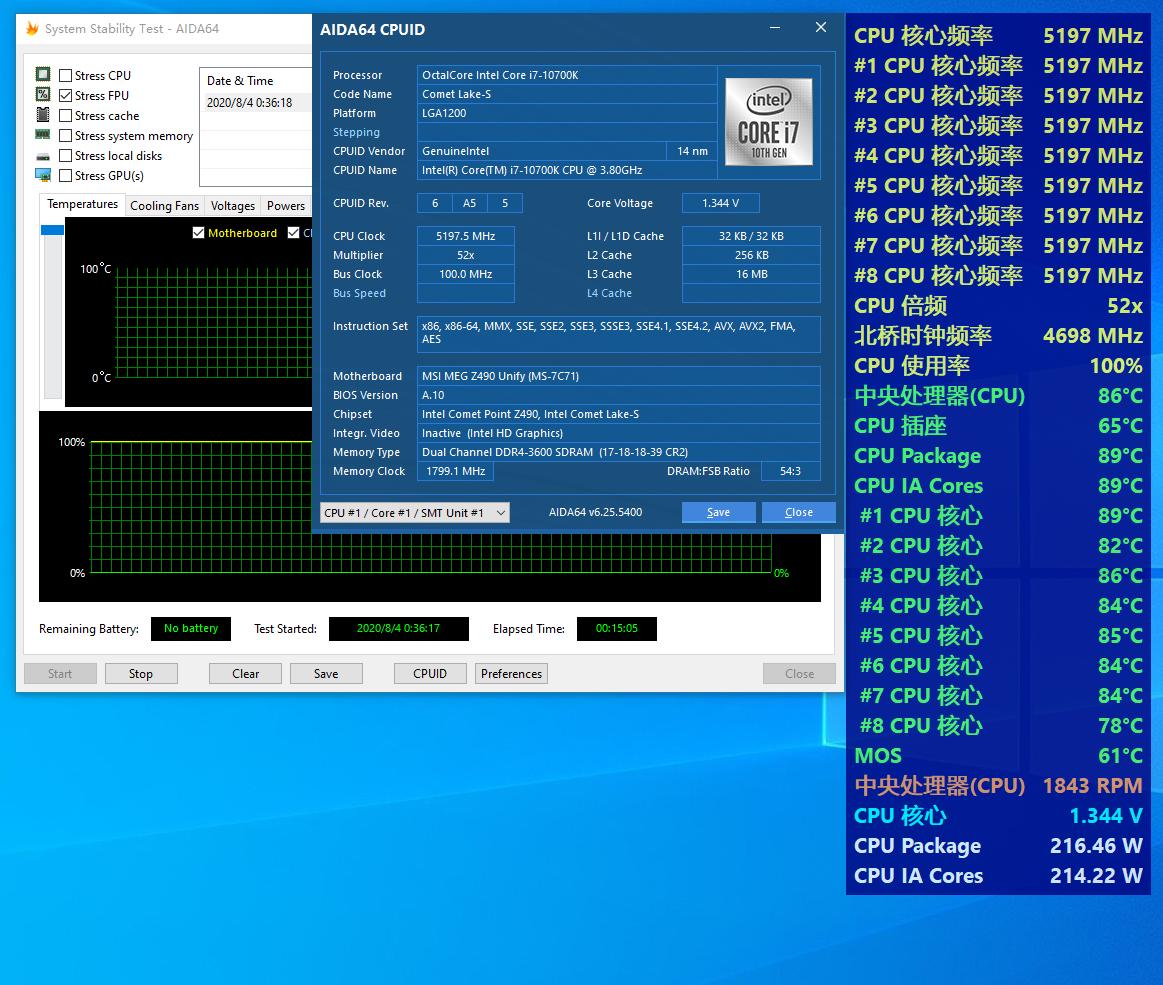Click the Instruction Set field listing x86, SSE, AVX
The width and height of the screenshot is (1163, 985).
[619, 333]
